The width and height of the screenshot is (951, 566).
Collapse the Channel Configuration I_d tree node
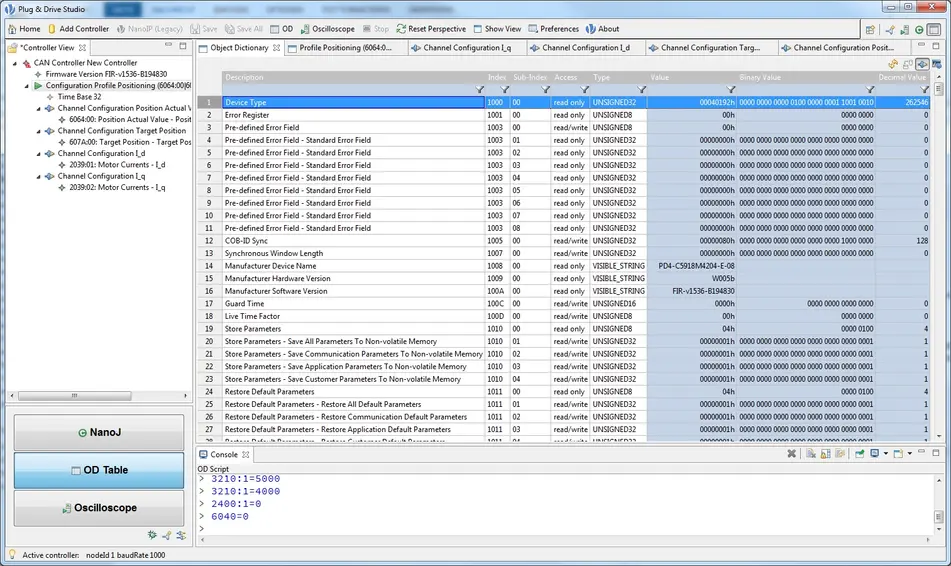click(38, 153)
